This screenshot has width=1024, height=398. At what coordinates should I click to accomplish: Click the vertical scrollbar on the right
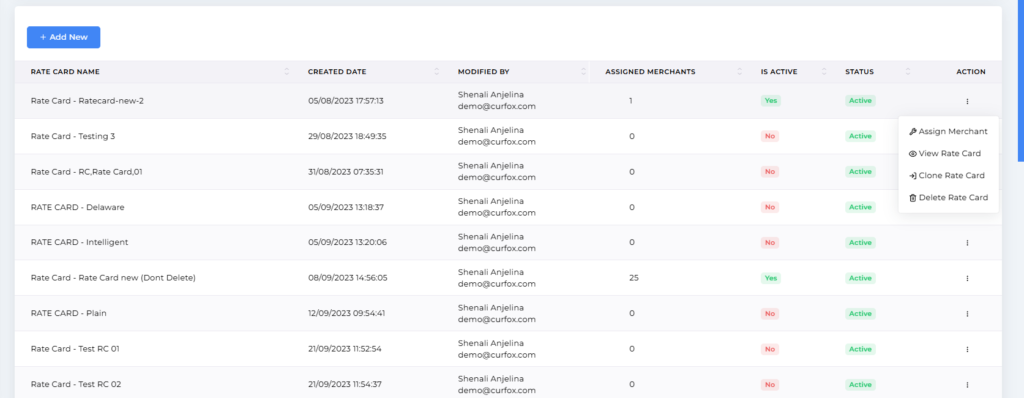1021,80
